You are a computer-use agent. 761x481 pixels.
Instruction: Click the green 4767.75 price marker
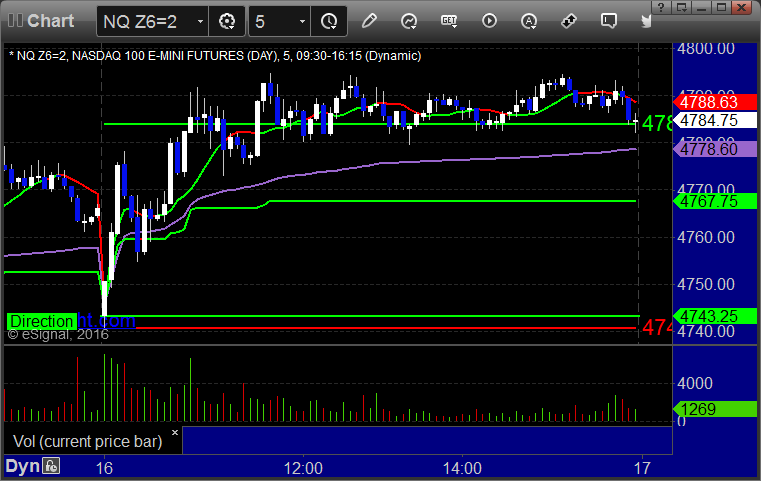(x=715, y=201)
